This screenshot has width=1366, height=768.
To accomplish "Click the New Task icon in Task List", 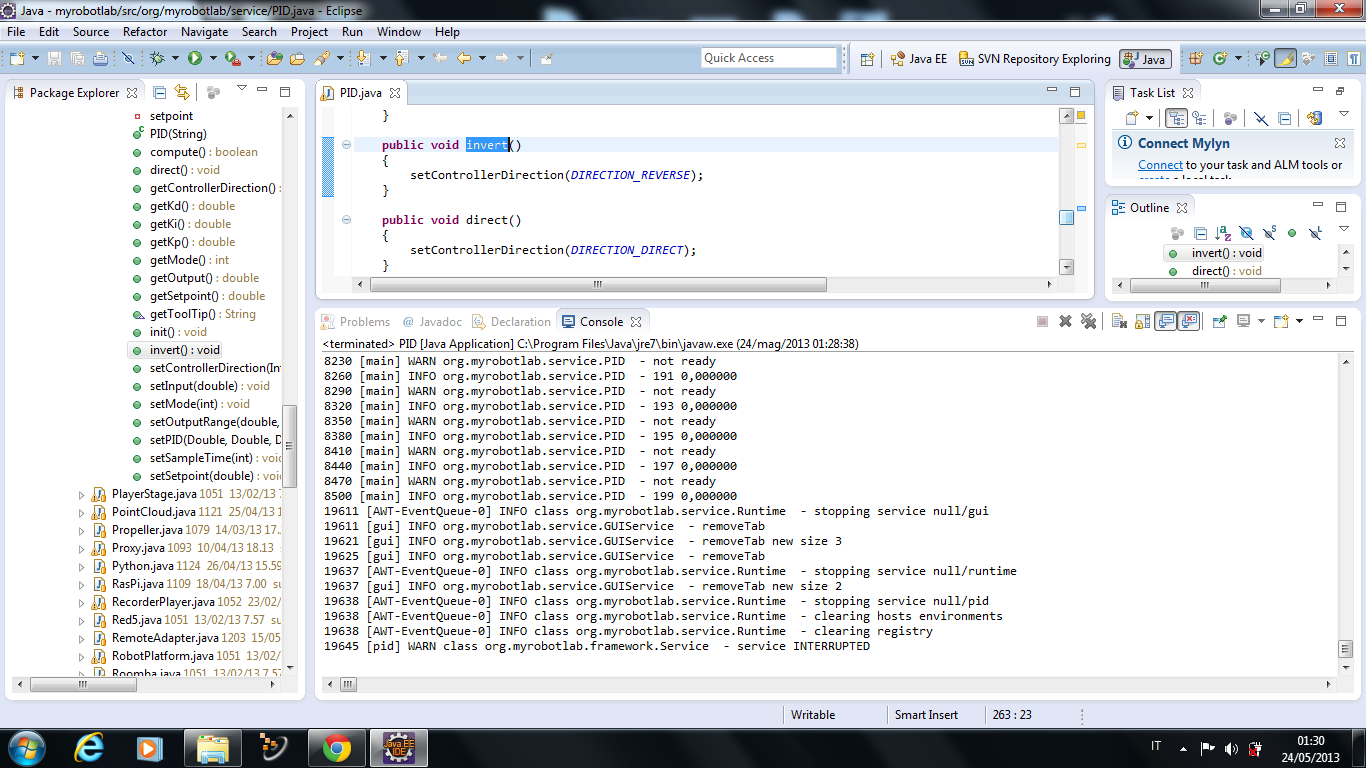I will 1133,118.
